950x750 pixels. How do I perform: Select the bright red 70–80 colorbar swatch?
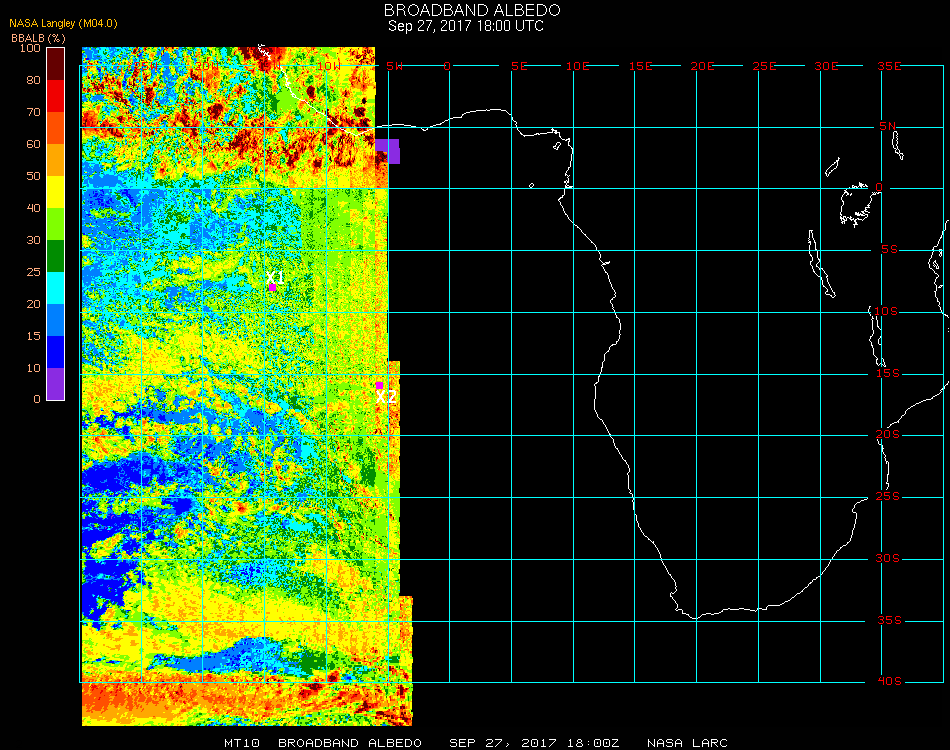pos(56,96)
